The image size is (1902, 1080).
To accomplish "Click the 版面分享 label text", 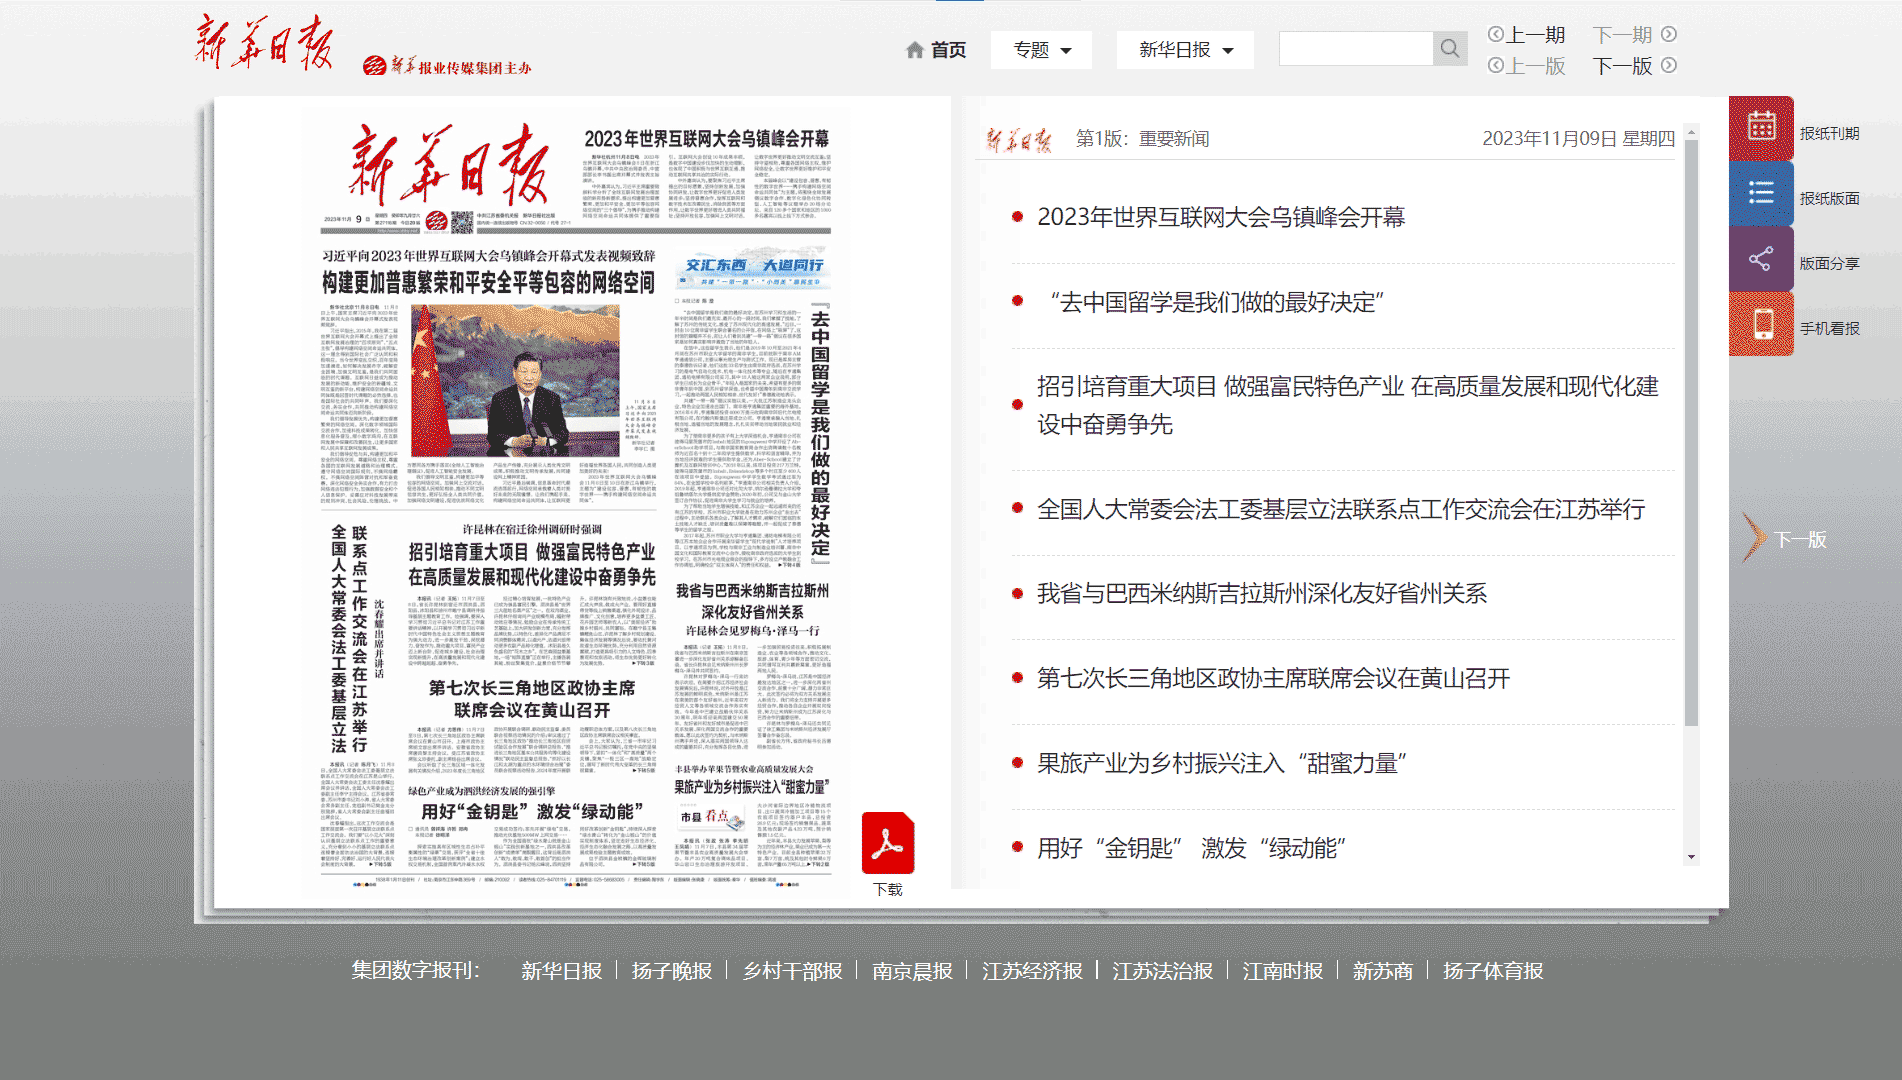I will 1829,263.
